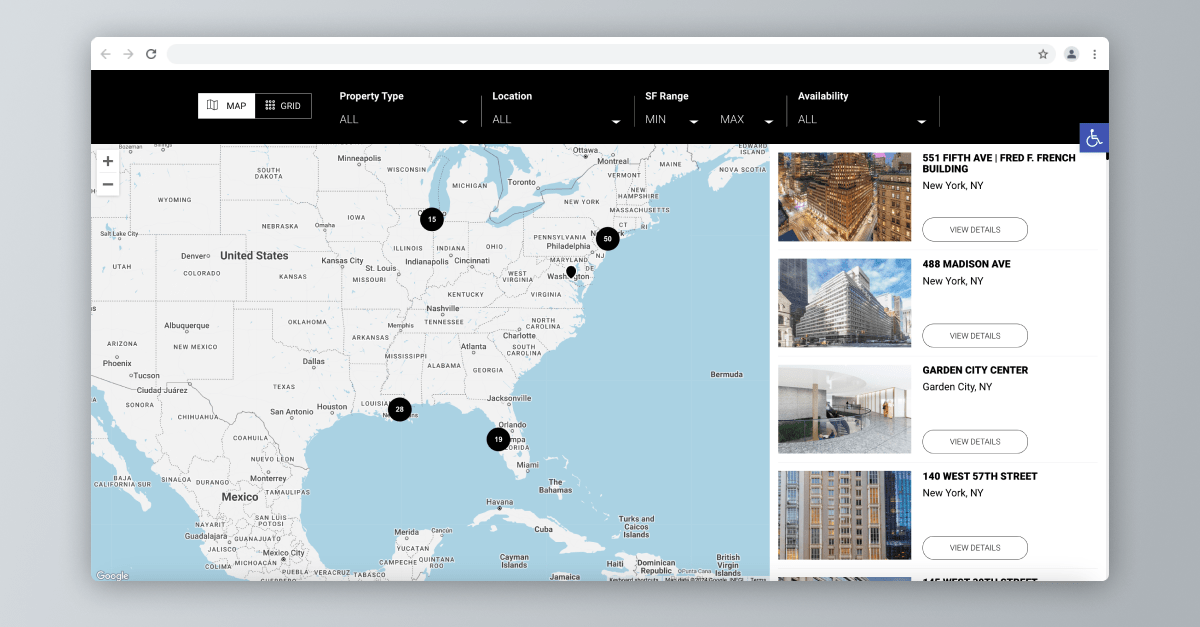Click the Google logo on the map
The height and width of the screenshot is (627, 1200).
(x=111, y=575)
